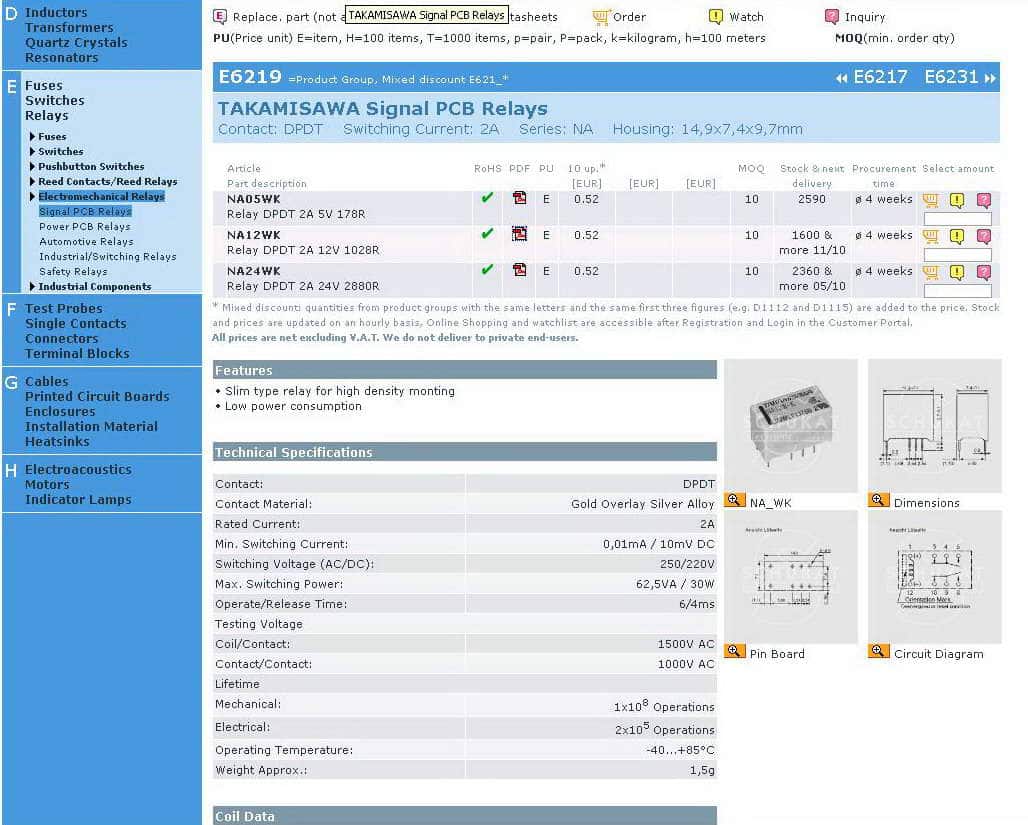Image resolution: width=1028 pixels, height=825 pixels.
Task: Expand Switches submenu arrow
Action: pyautogui.click(x=32, y=151)
